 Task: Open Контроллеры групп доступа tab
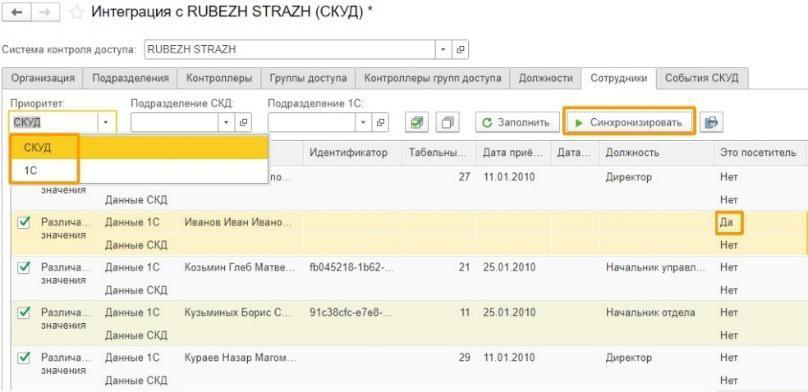432,78
